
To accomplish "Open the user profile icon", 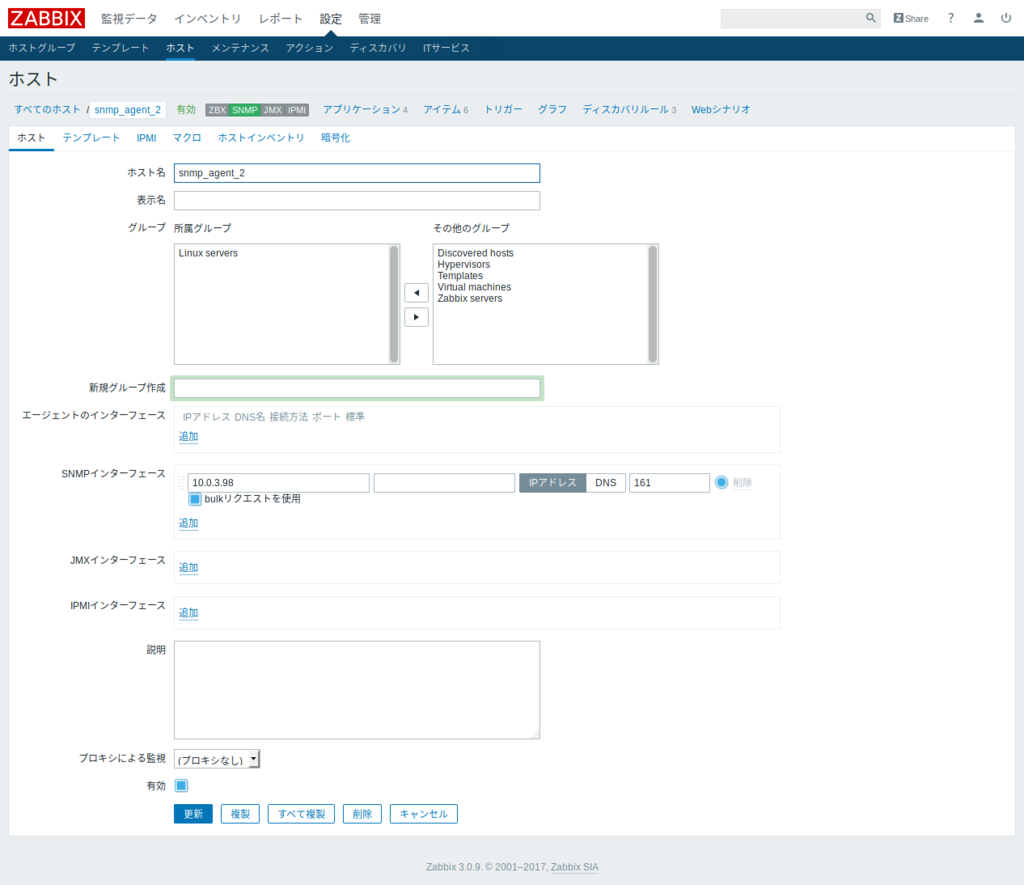I will [x=978, y=18].
